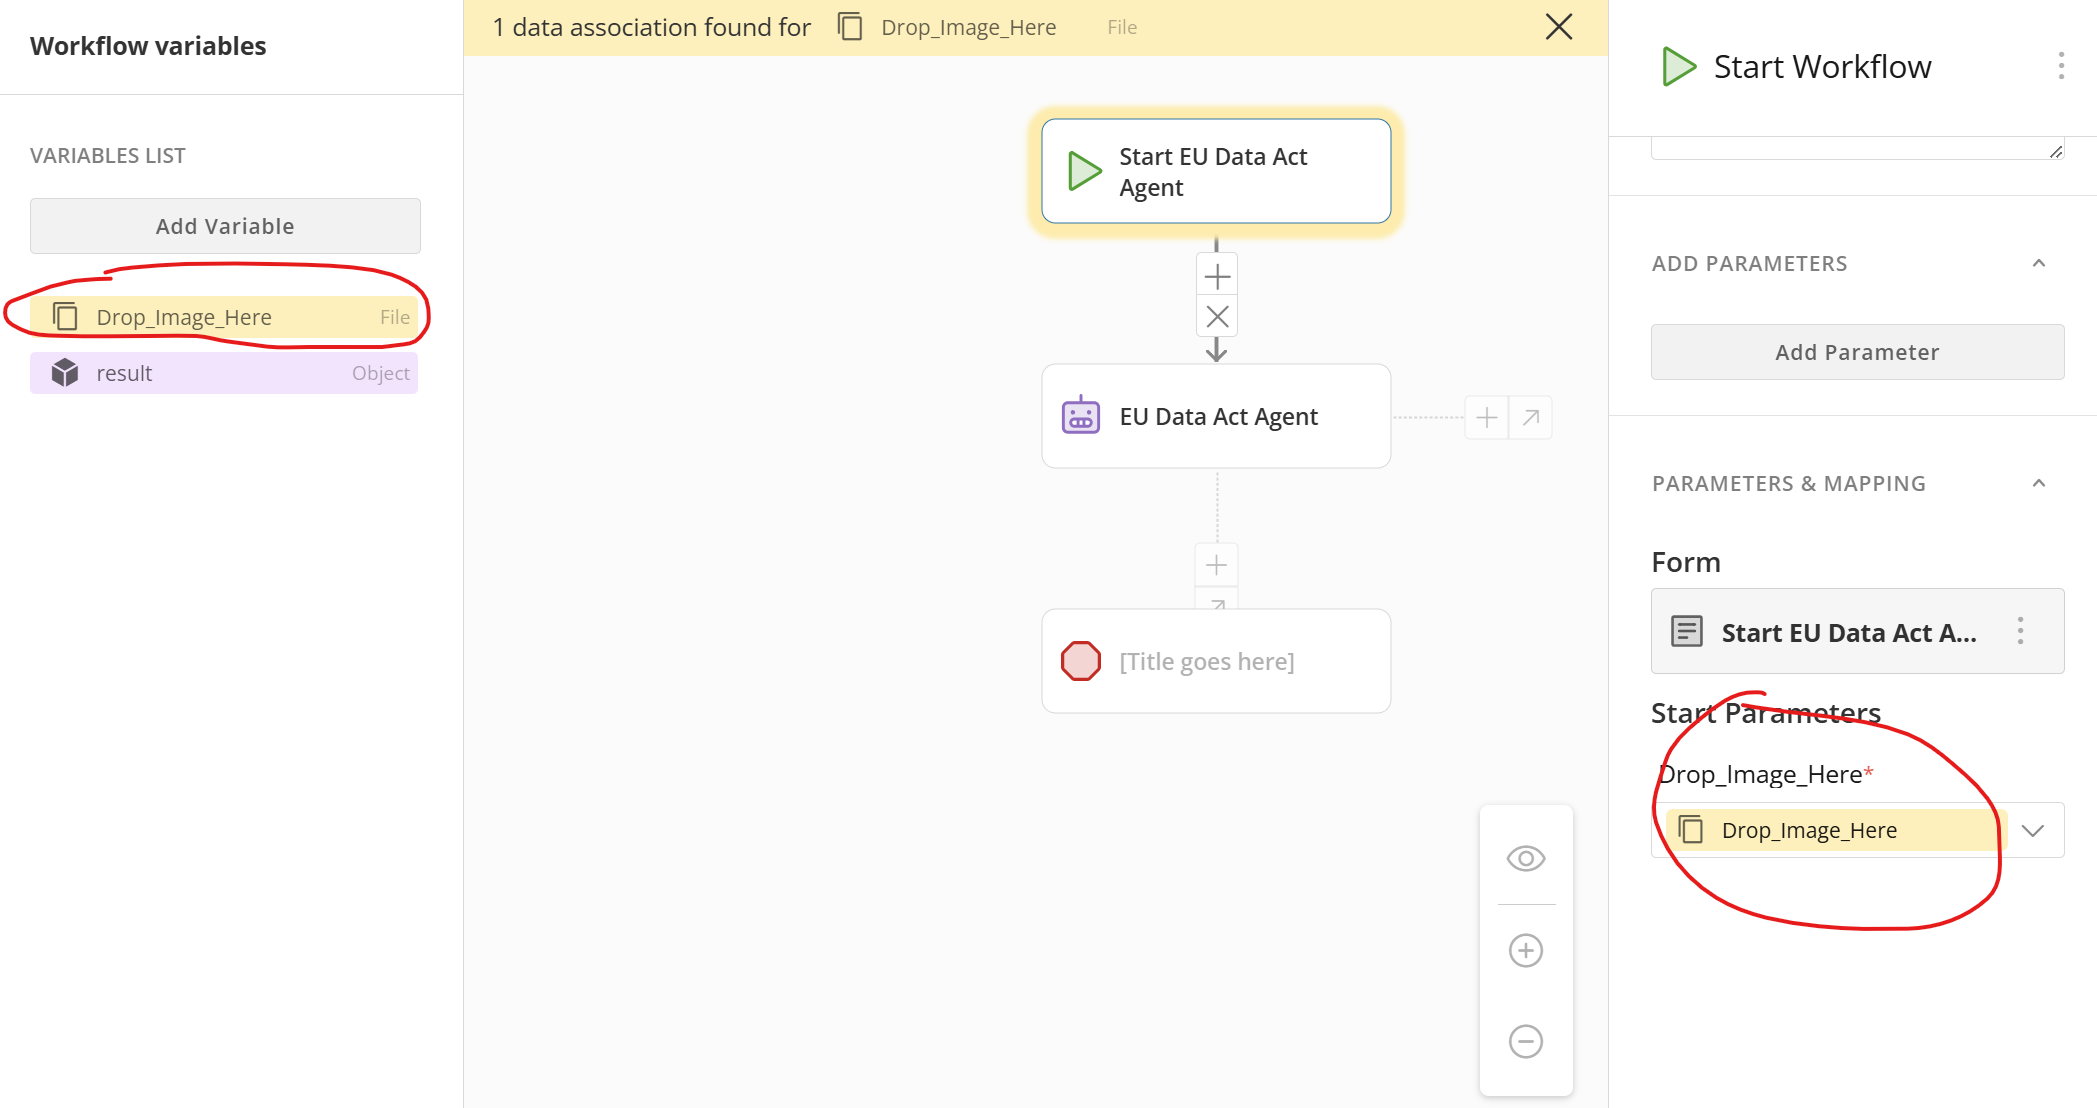The height and width of the screenshot is (1108, 2097).
Task: Open the form's three-dot options menu
Action: (x=2020, y=631)
